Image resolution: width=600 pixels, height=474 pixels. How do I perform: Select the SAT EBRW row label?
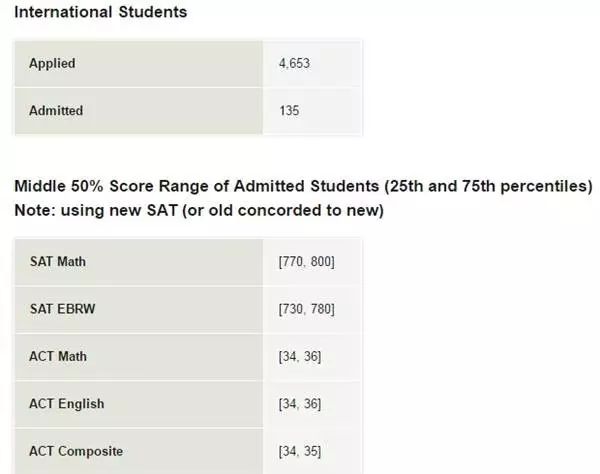(62, 309)
